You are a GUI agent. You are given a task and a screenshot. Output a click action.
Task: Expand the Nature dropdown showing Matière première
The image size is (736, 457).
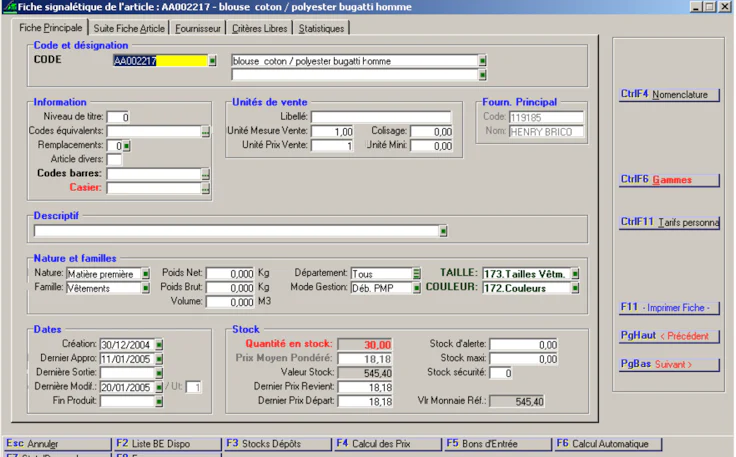point(145,273)
